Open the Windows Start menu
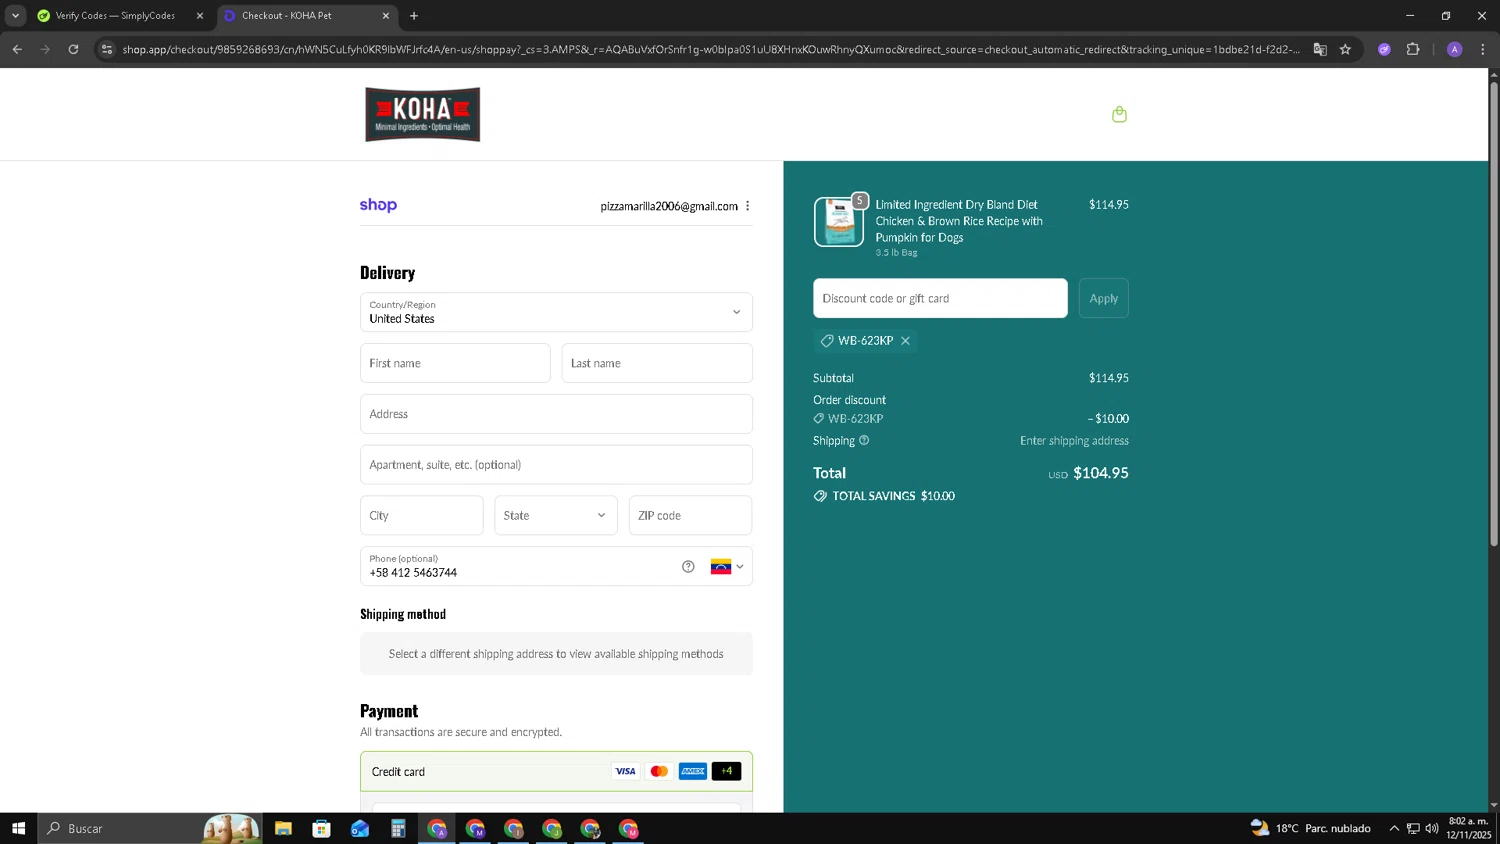 point(18,828)
